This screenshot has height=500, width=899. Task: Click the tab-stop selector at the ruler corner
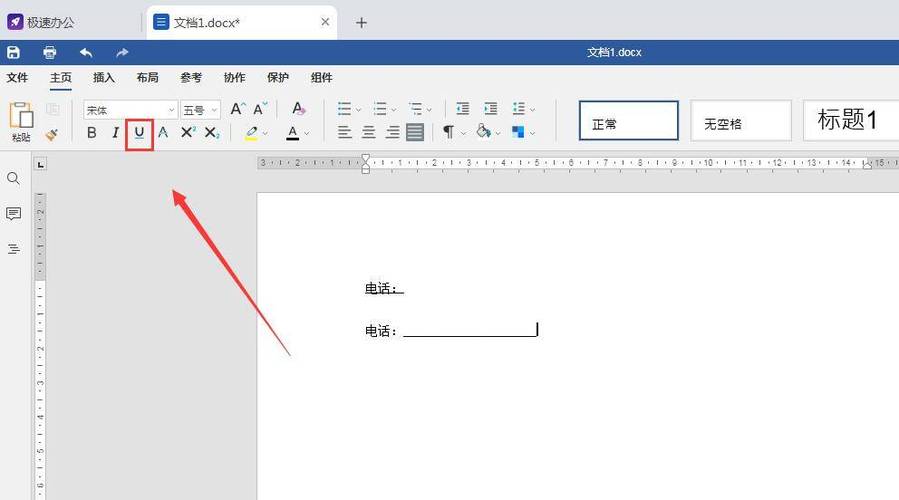pos(40,165)
